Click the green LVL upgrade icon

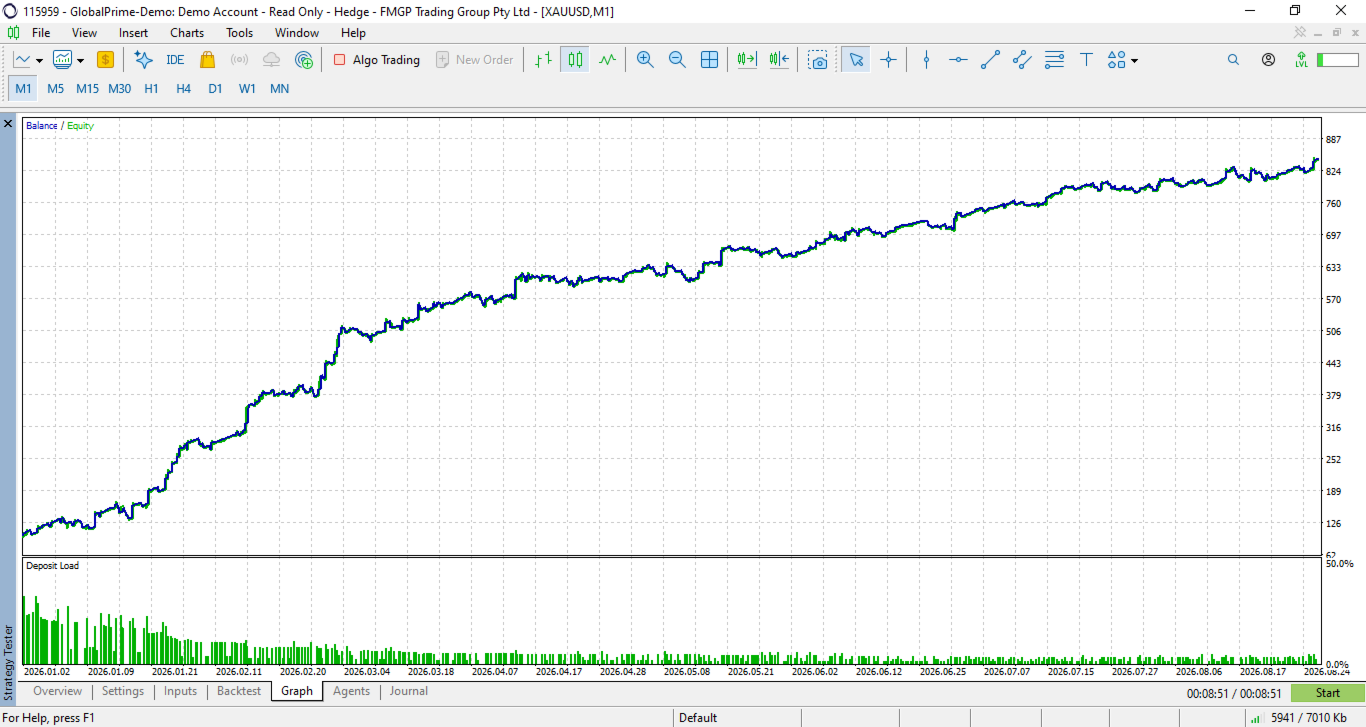coord(1301,60)
